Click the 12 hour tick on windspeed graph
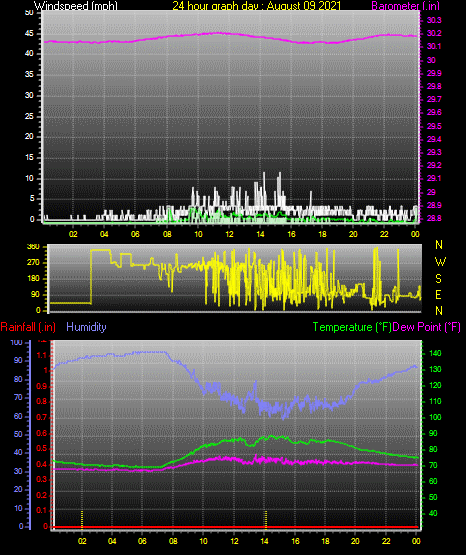The image size is (466, 555). 229,234
